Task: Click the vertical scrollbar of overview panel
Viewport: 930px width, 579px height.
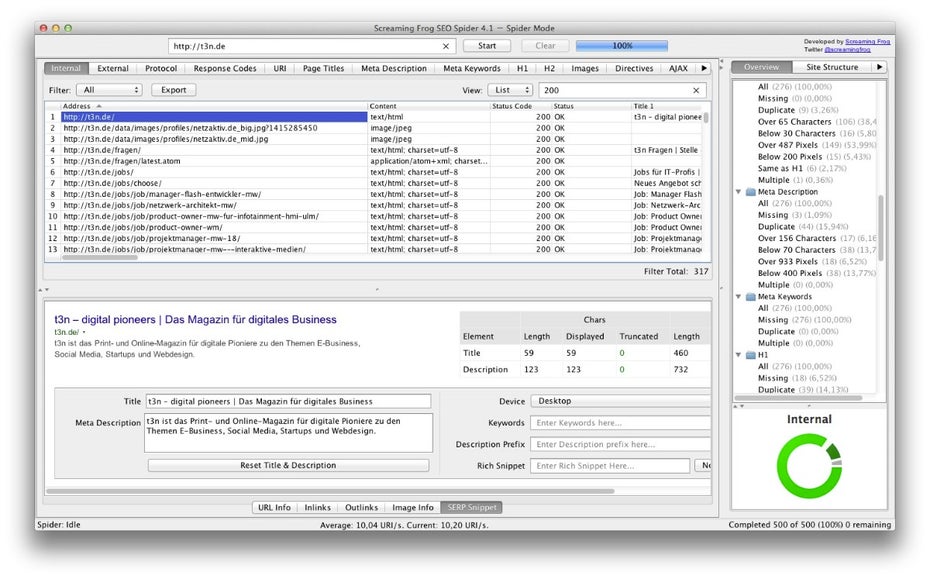Action: coord(881,228)
